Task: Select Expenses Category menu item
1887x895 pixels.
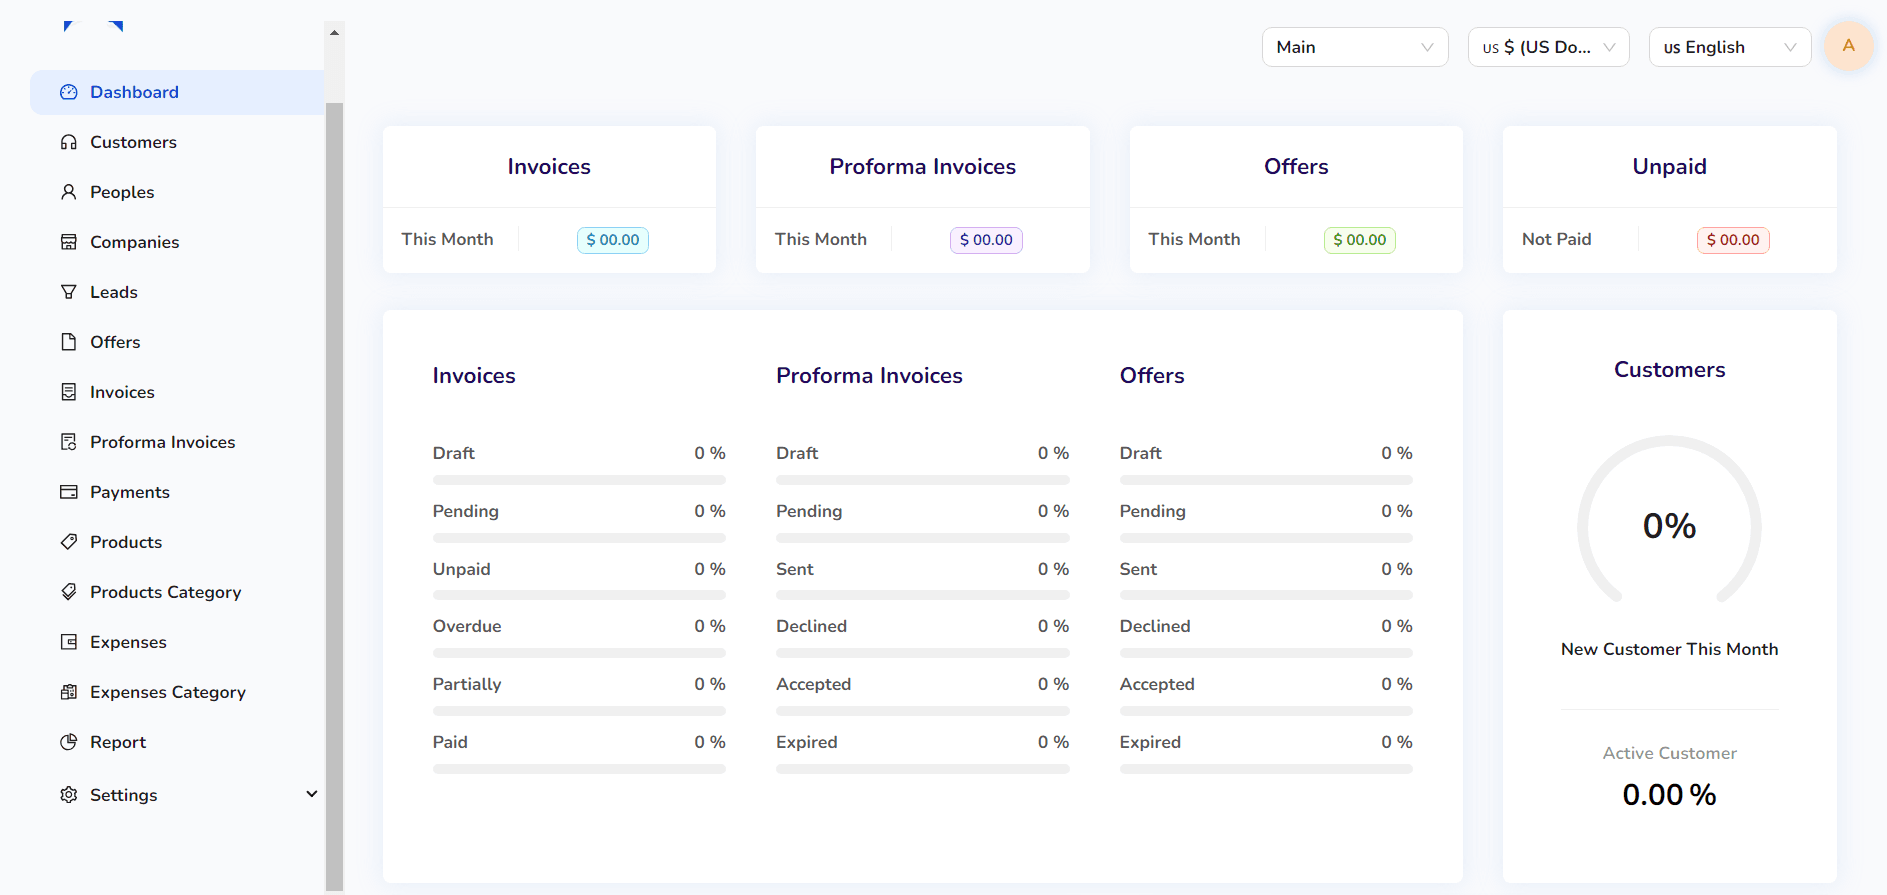Action: click(x=167, y=692)
